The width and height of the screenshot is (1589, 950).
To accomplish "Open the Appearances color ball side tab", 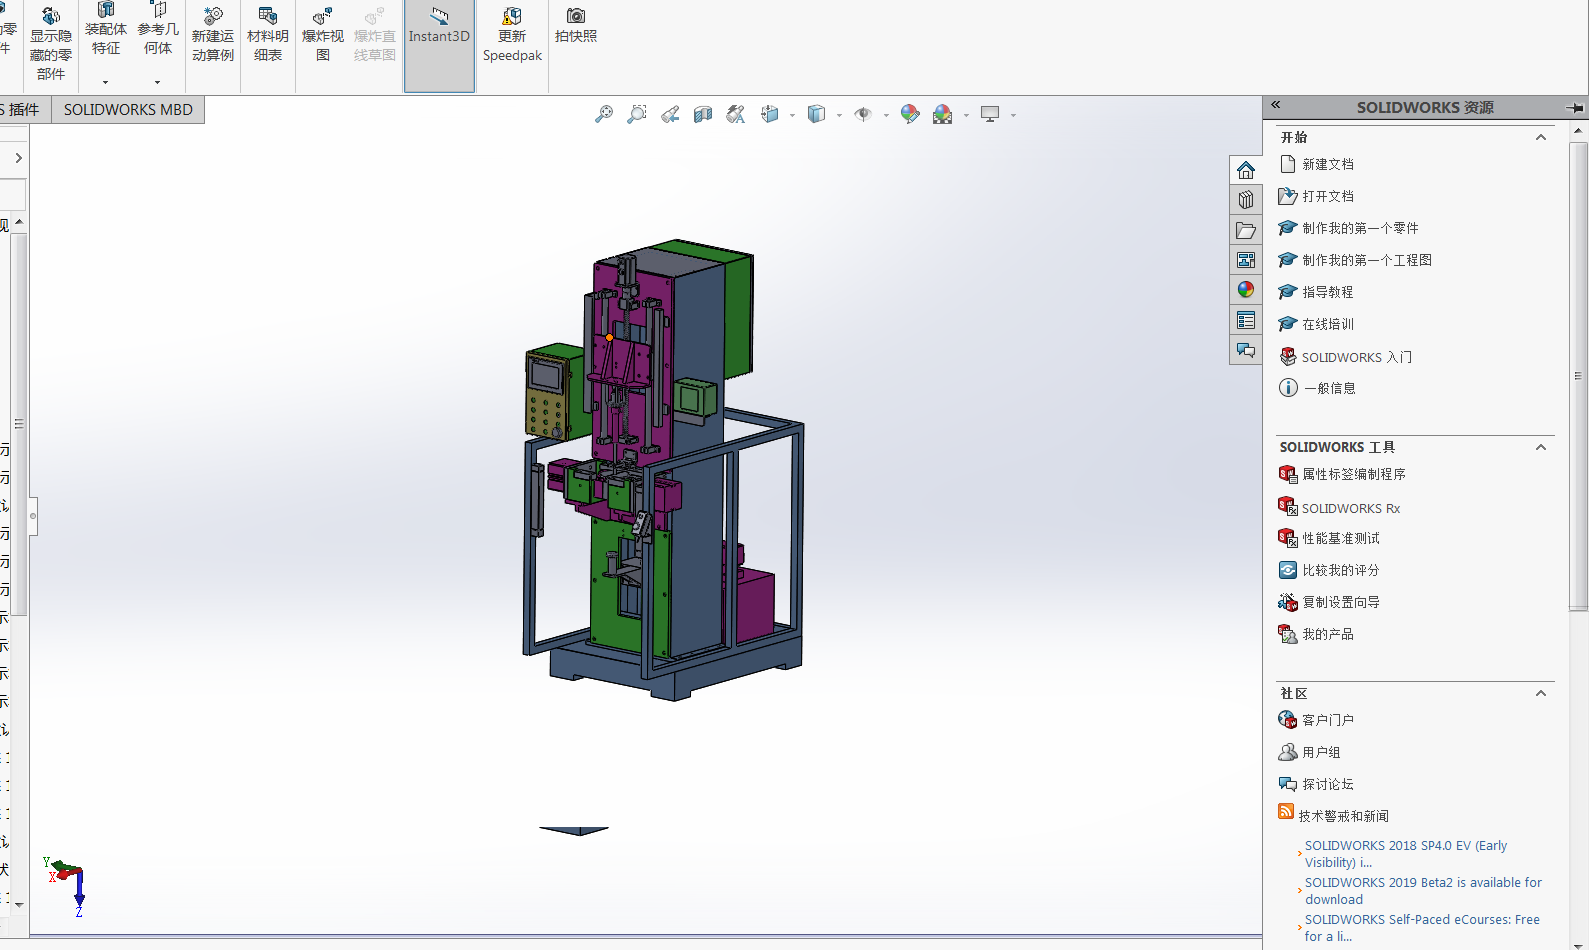I will pos(1245,290).
